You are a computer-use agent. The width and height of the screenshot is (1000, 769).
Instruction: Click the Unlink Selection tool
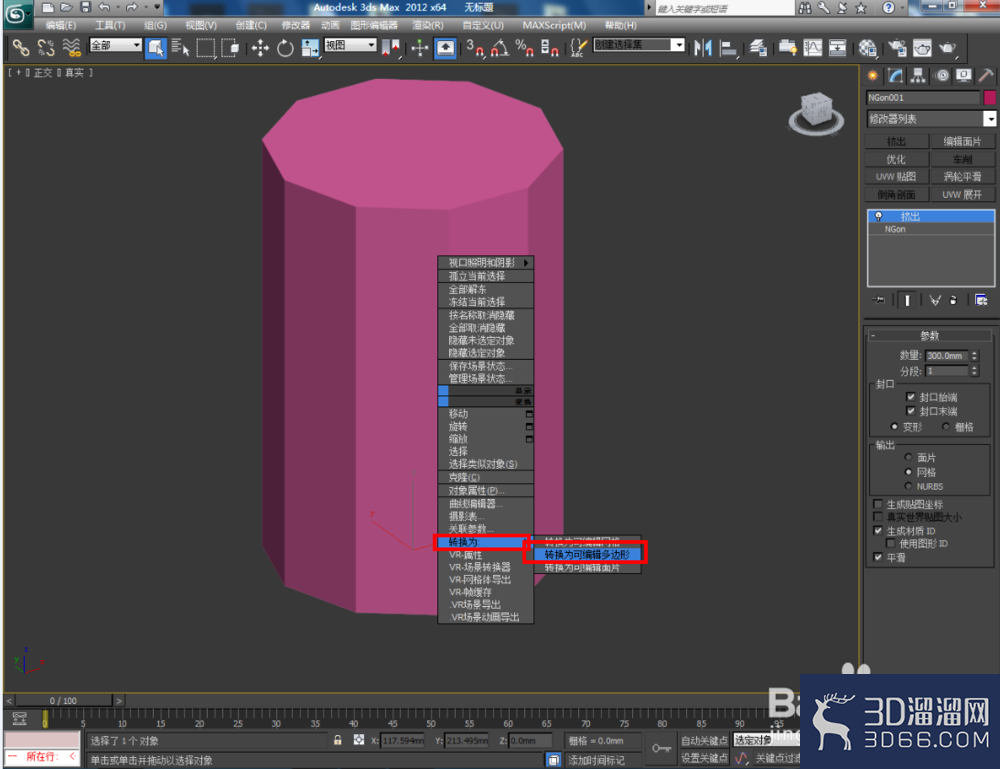(x=45, y=48)
